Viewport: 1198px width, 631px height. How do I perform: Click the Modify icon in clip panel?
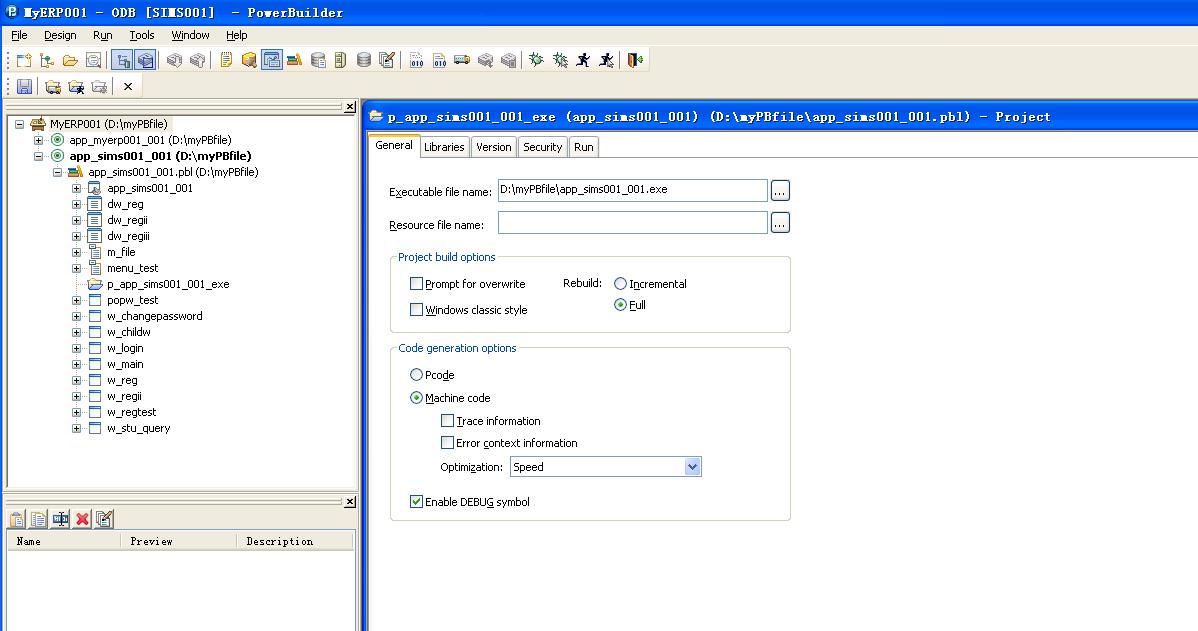point(104,519)
